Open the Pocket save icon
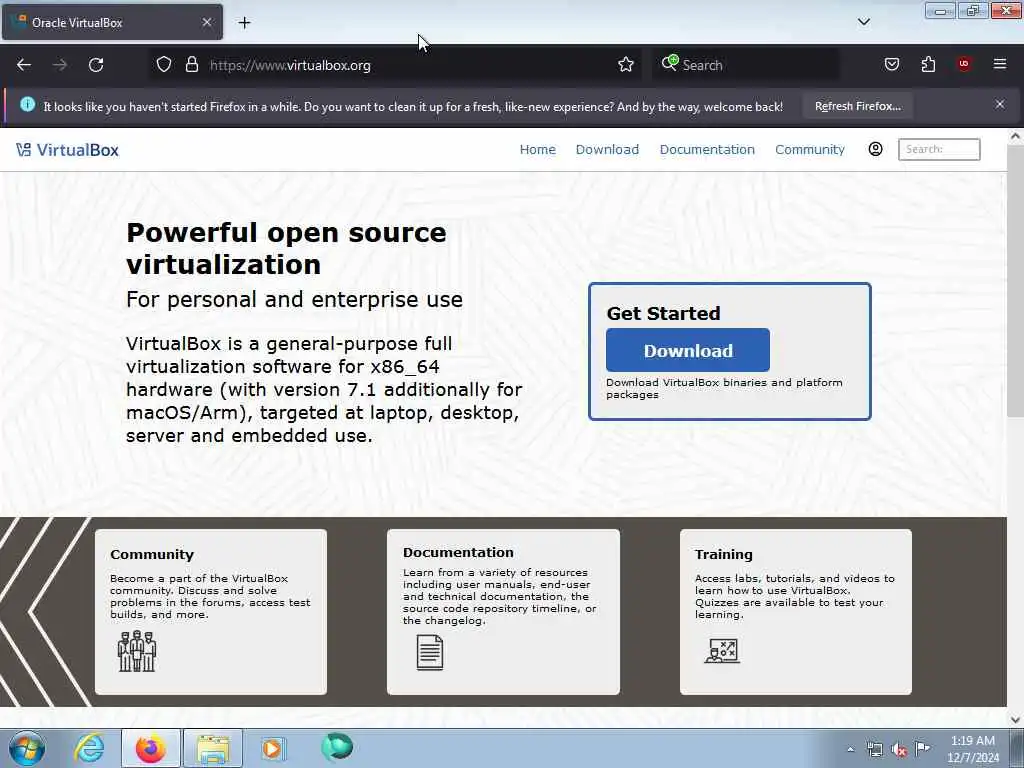 click(891, 64)
